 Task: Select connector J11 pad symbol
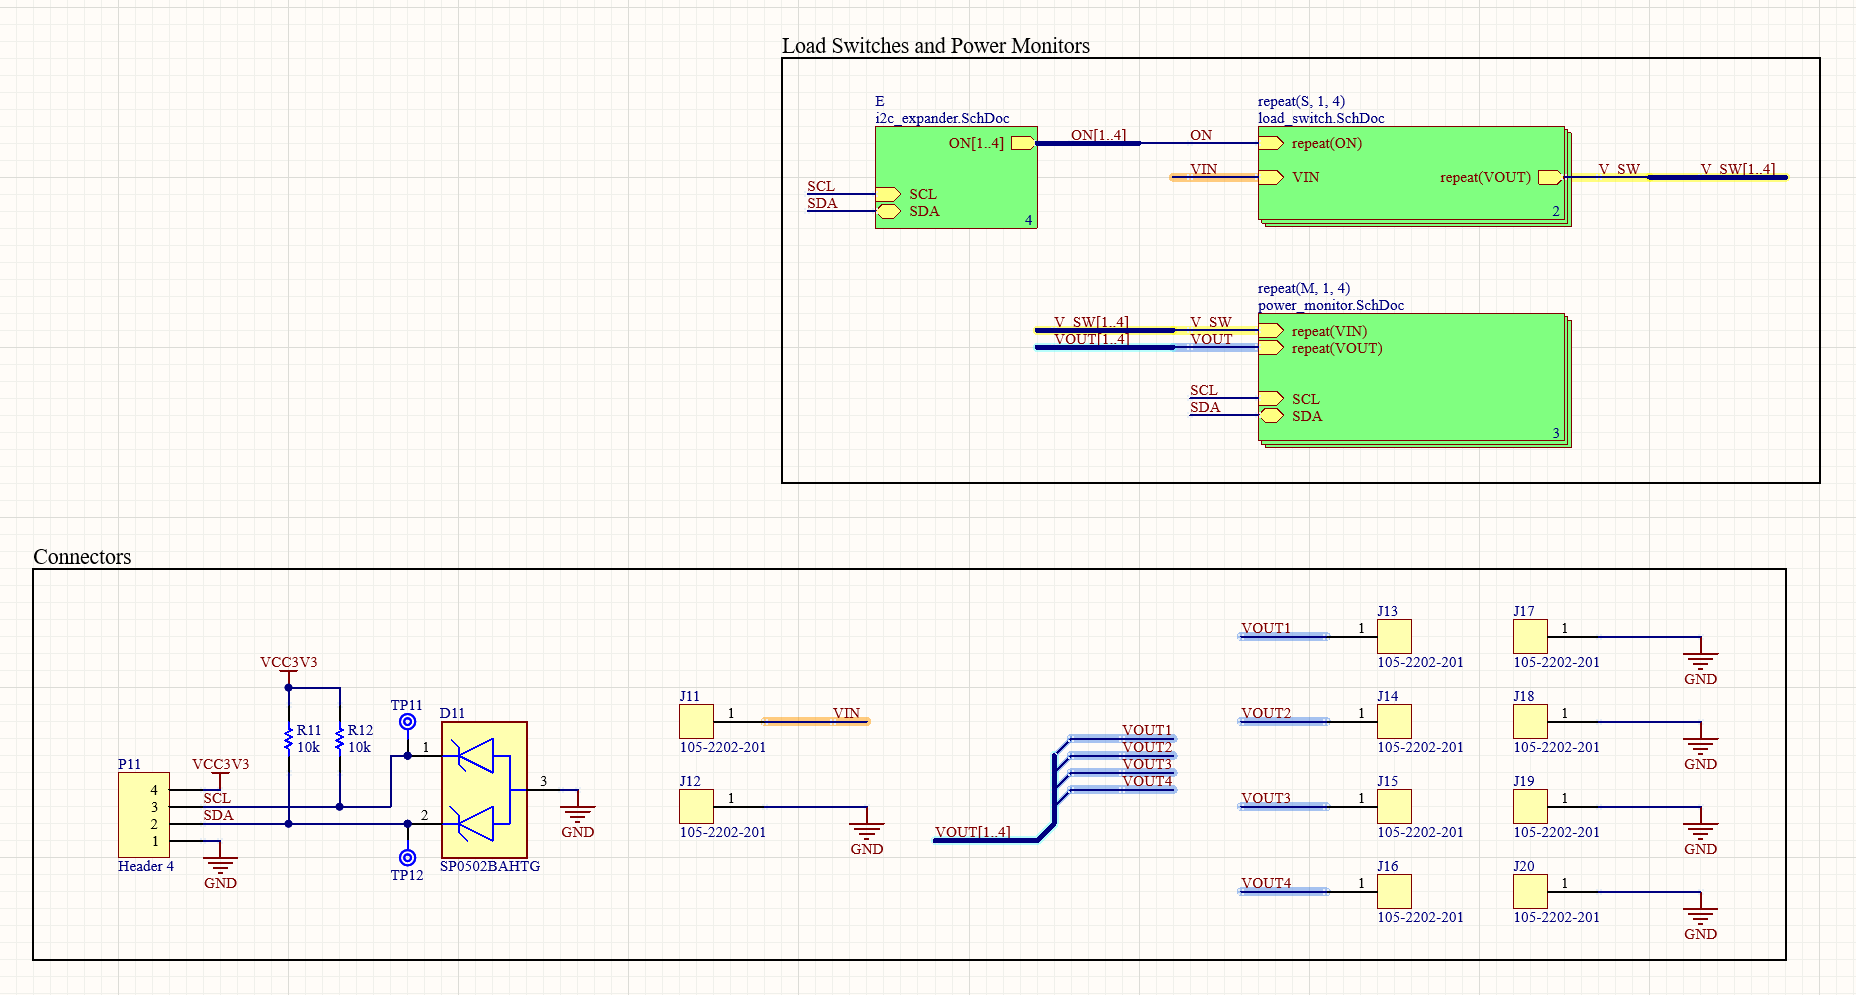[x=696, y=722]
